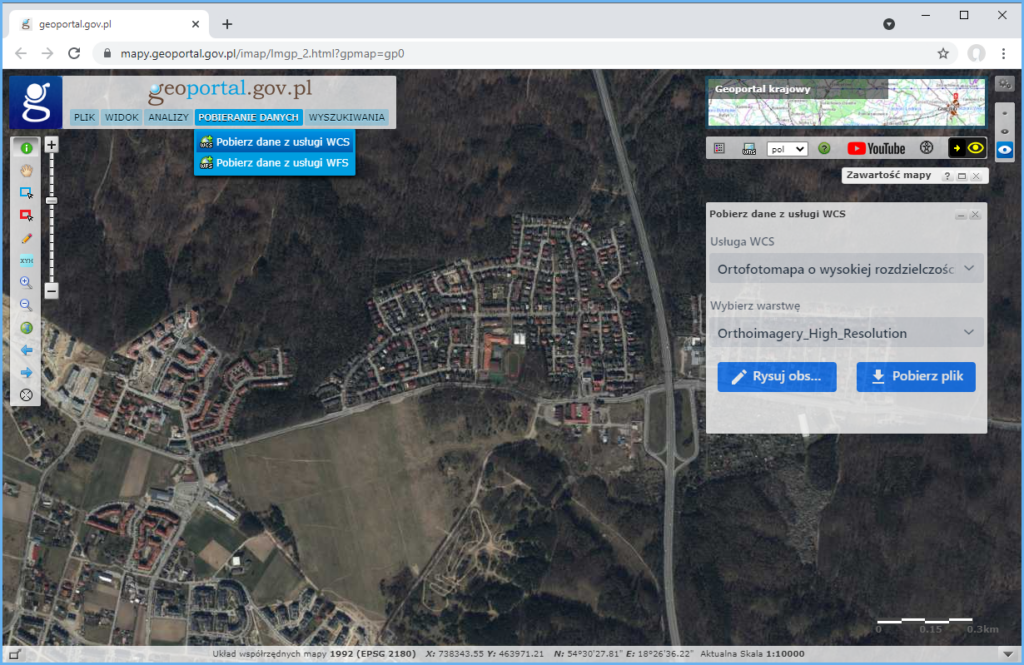Select the green info identify tool
Viewport: 1024px width, 665px height.
click(26, 148)
